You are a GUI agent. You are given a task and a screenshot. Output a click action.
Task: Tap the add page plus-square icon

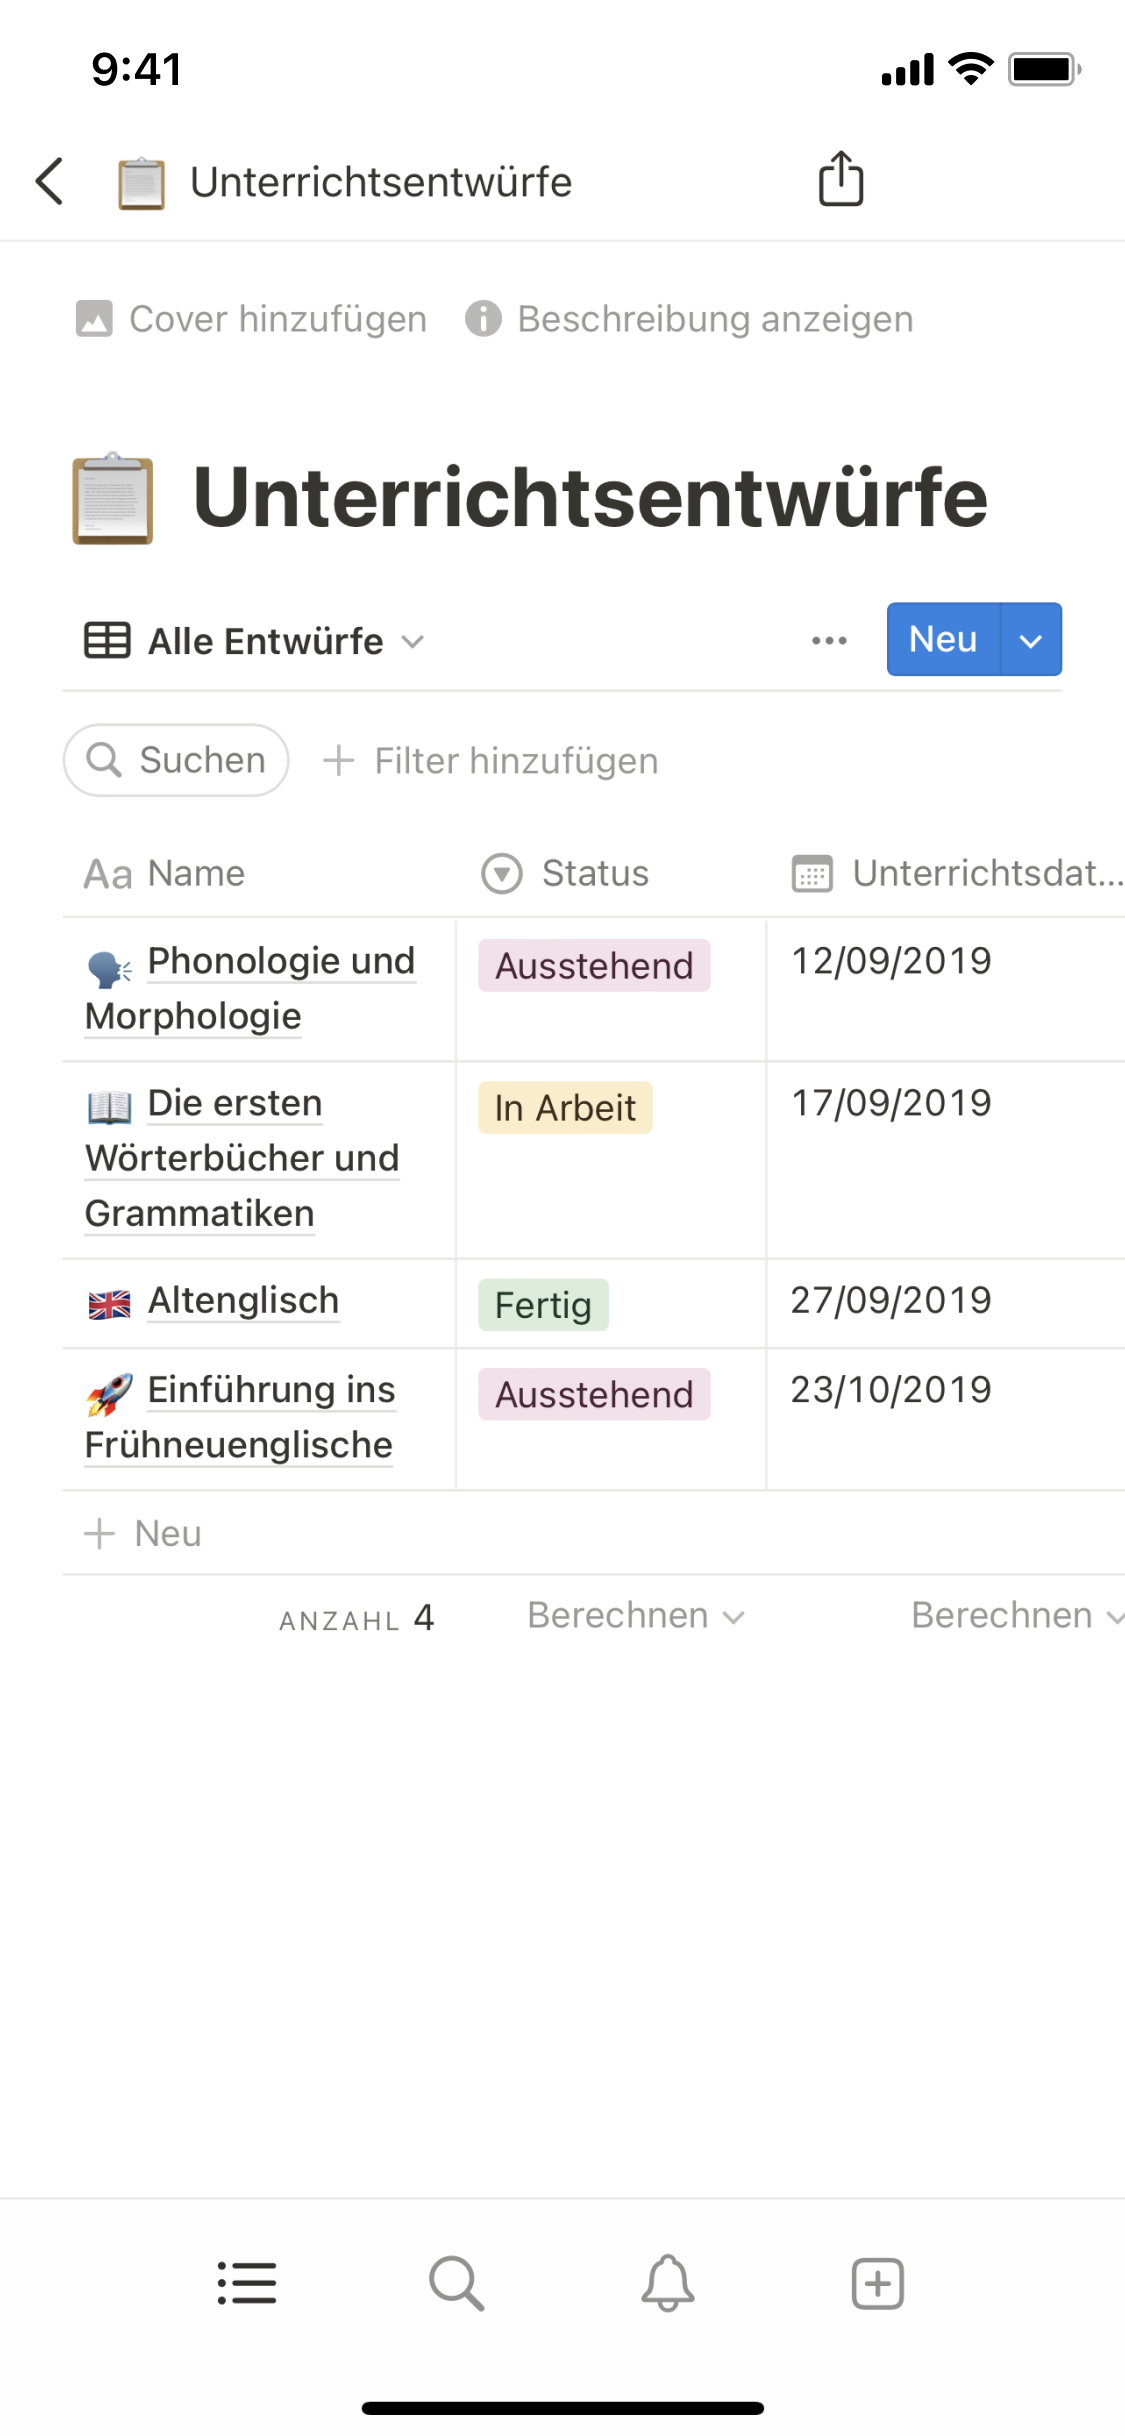[877, 2283]
